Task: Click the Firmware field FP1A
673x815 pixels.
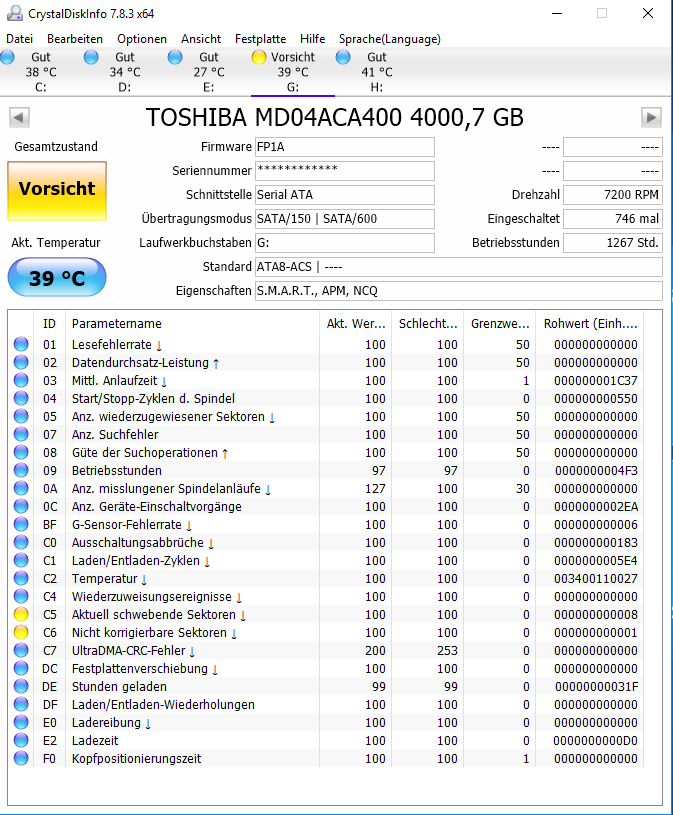Action: click(345, 147)
